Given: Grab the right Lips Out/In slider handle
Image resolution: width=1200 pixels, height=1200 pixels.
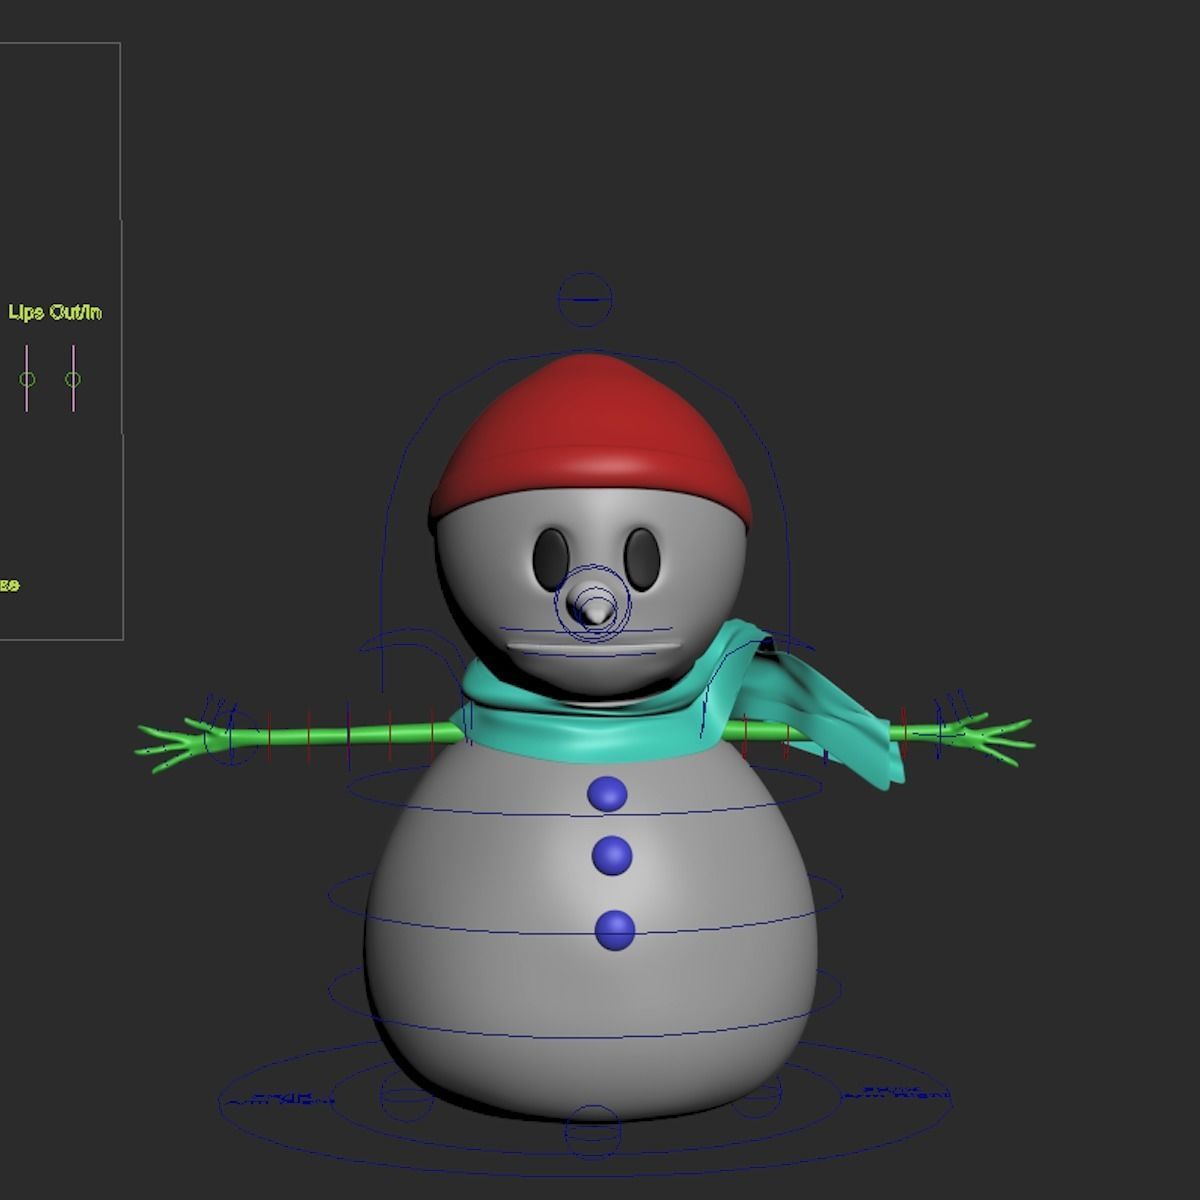Looking at the screenshot, I should click(x=73, y=379).
